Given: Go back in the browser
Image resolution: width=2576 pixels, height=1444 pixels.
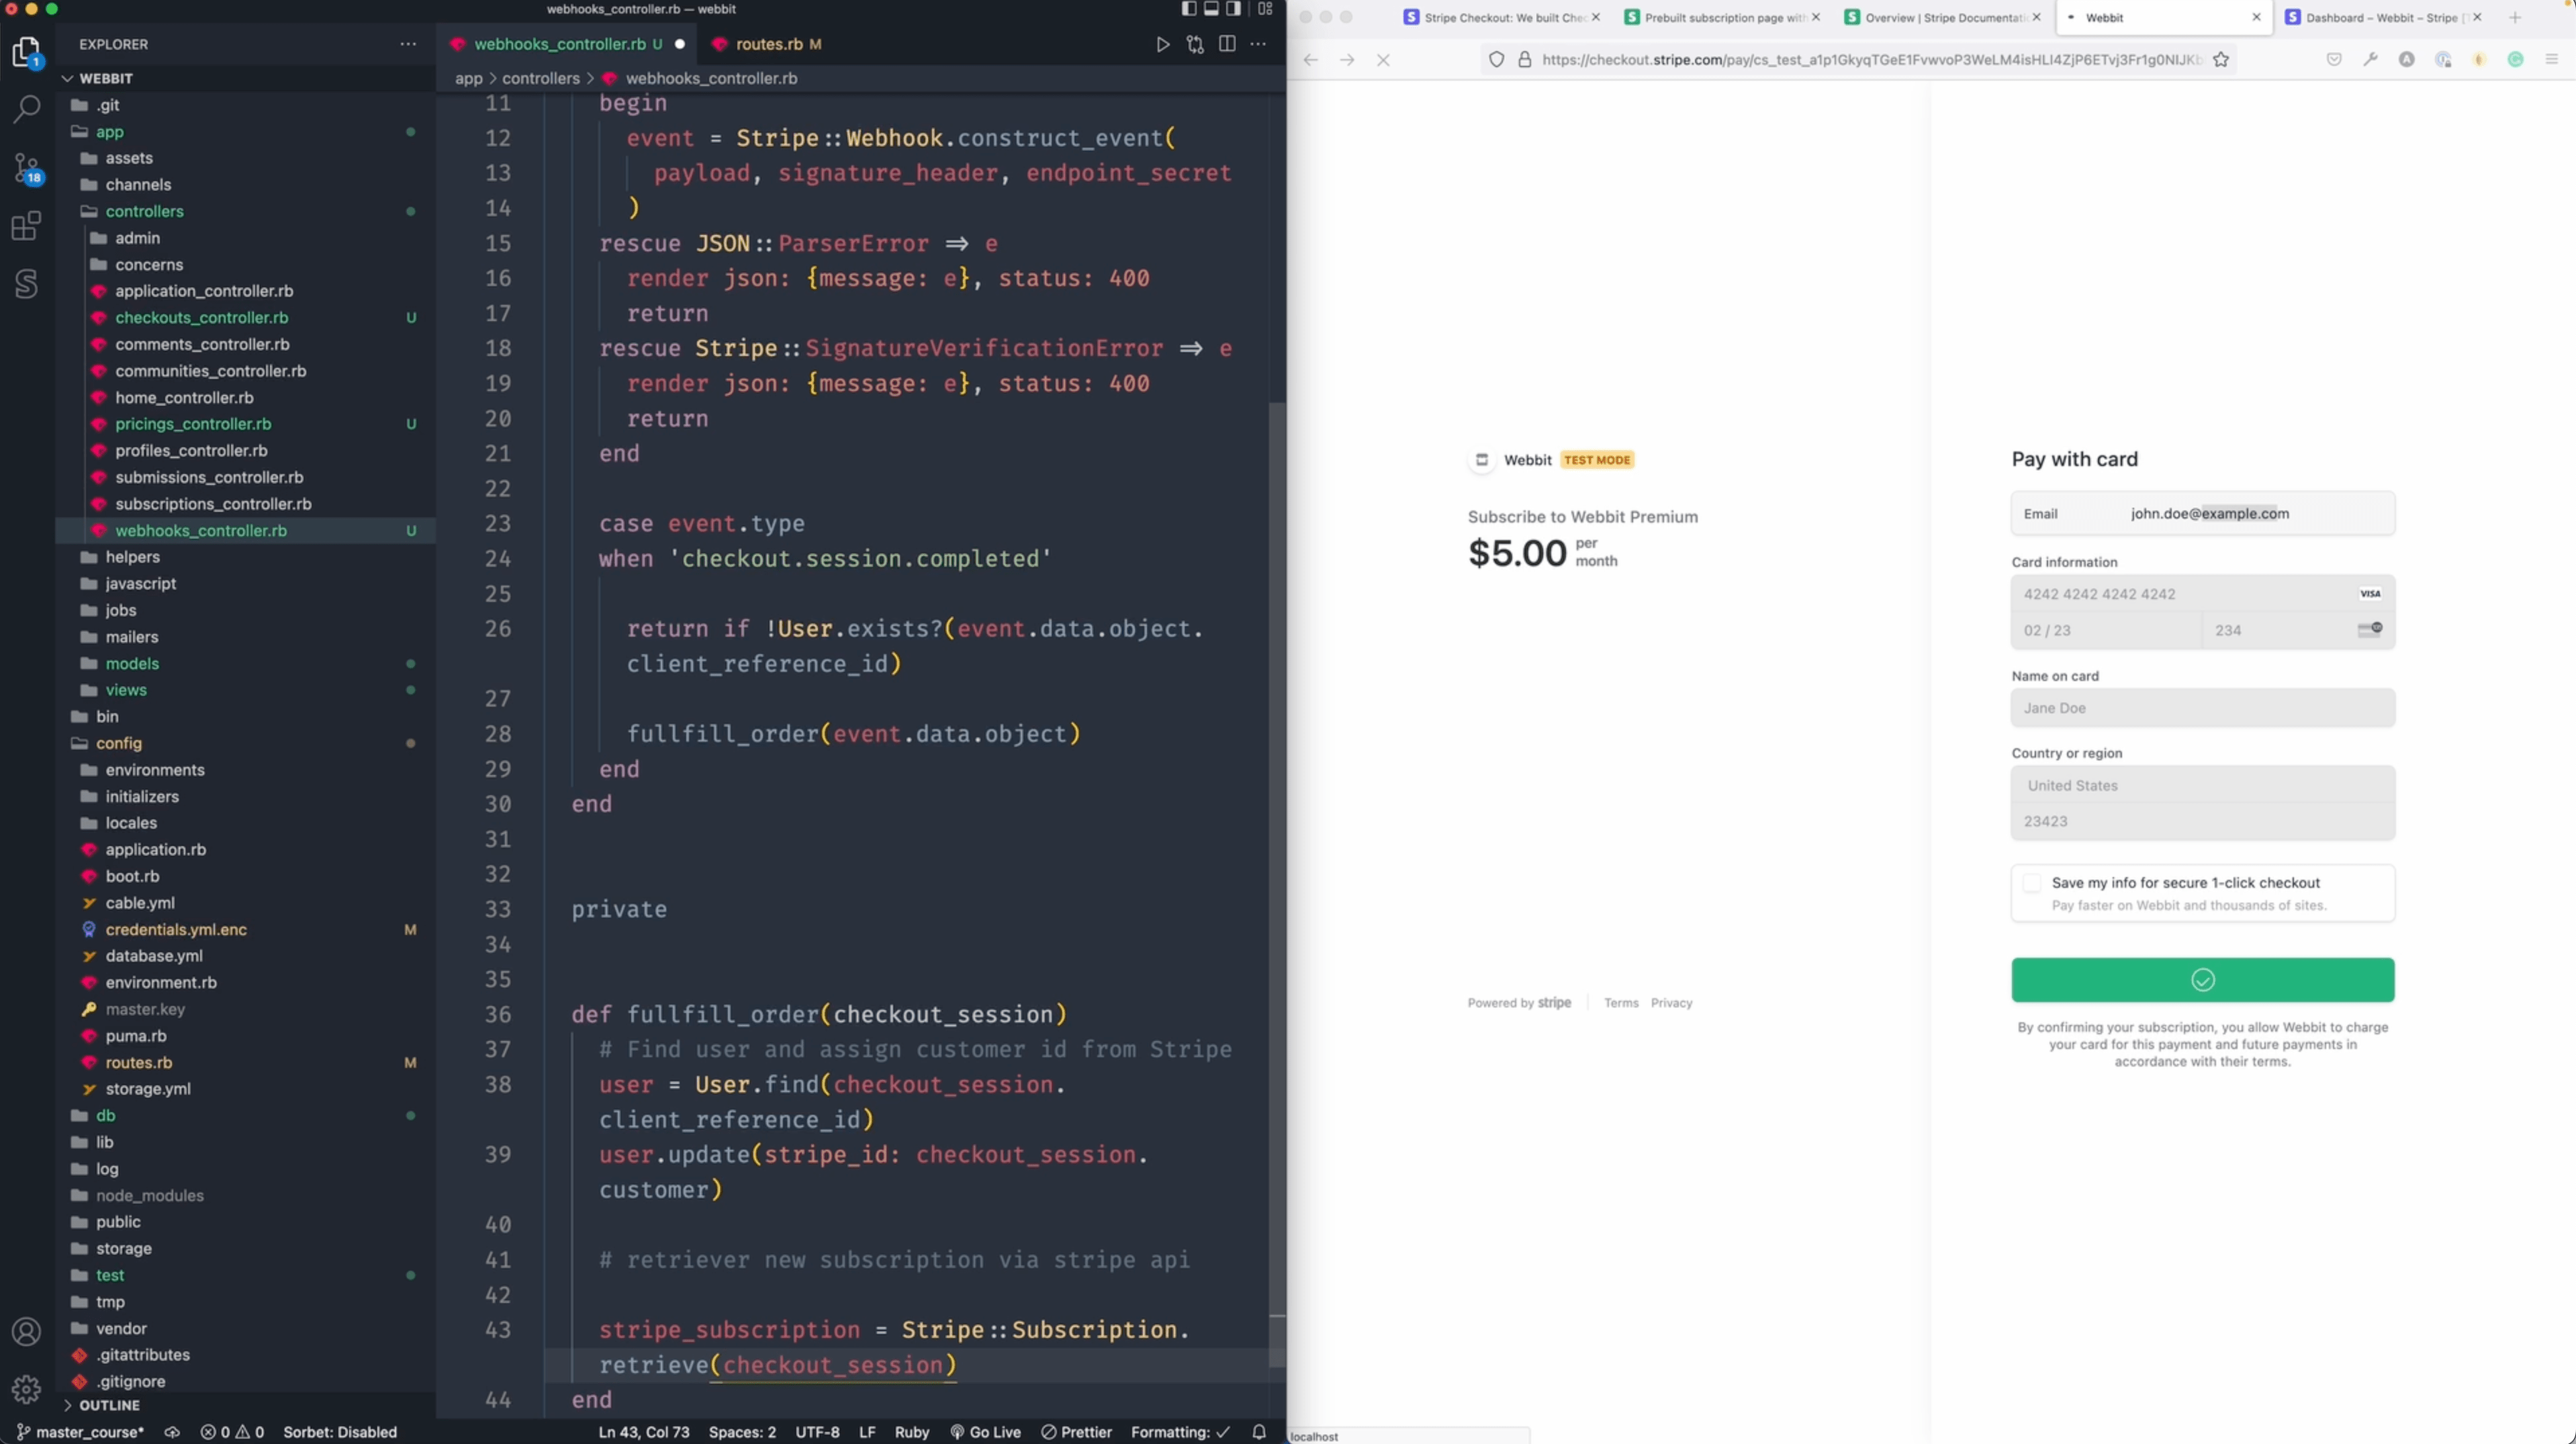Looking at the screenshot, I should coord(1310,60).
